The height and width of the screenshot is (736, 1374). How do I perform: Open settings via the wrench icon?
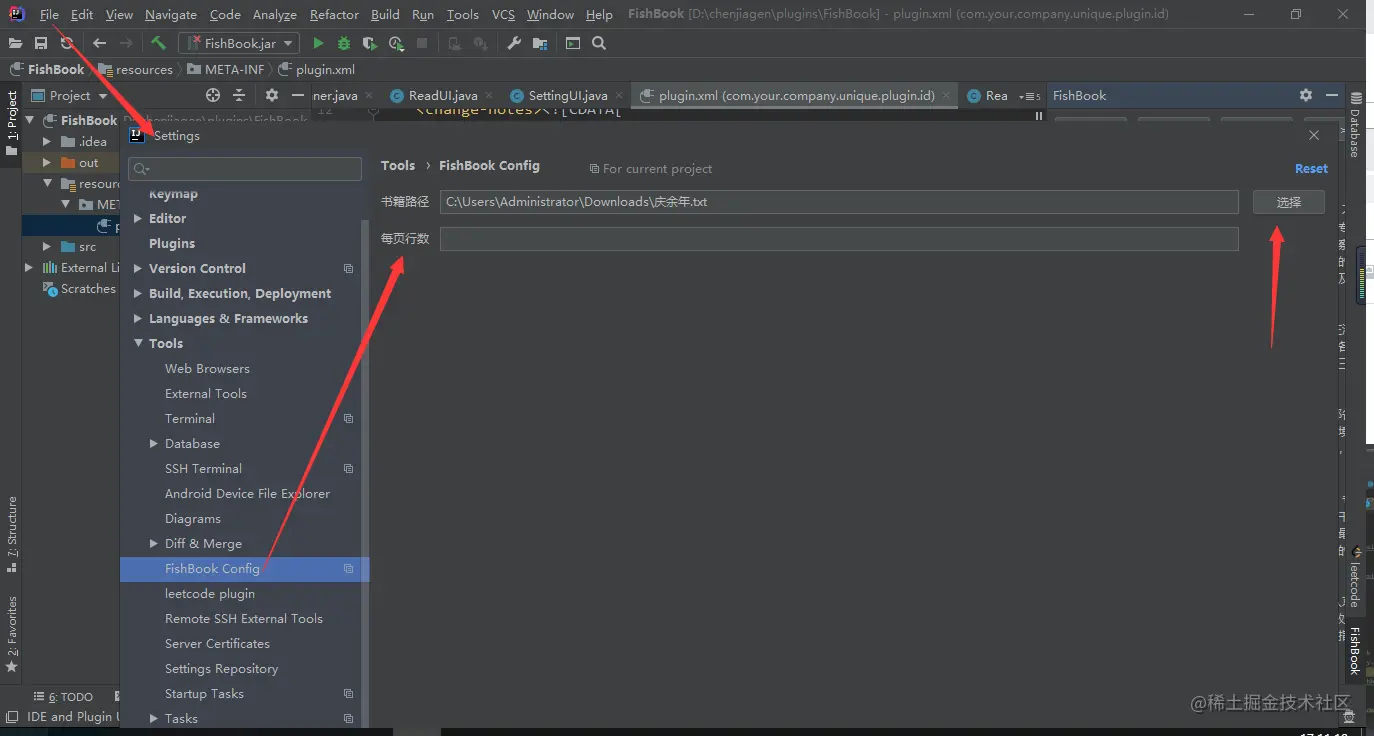[x=514, y=43]
